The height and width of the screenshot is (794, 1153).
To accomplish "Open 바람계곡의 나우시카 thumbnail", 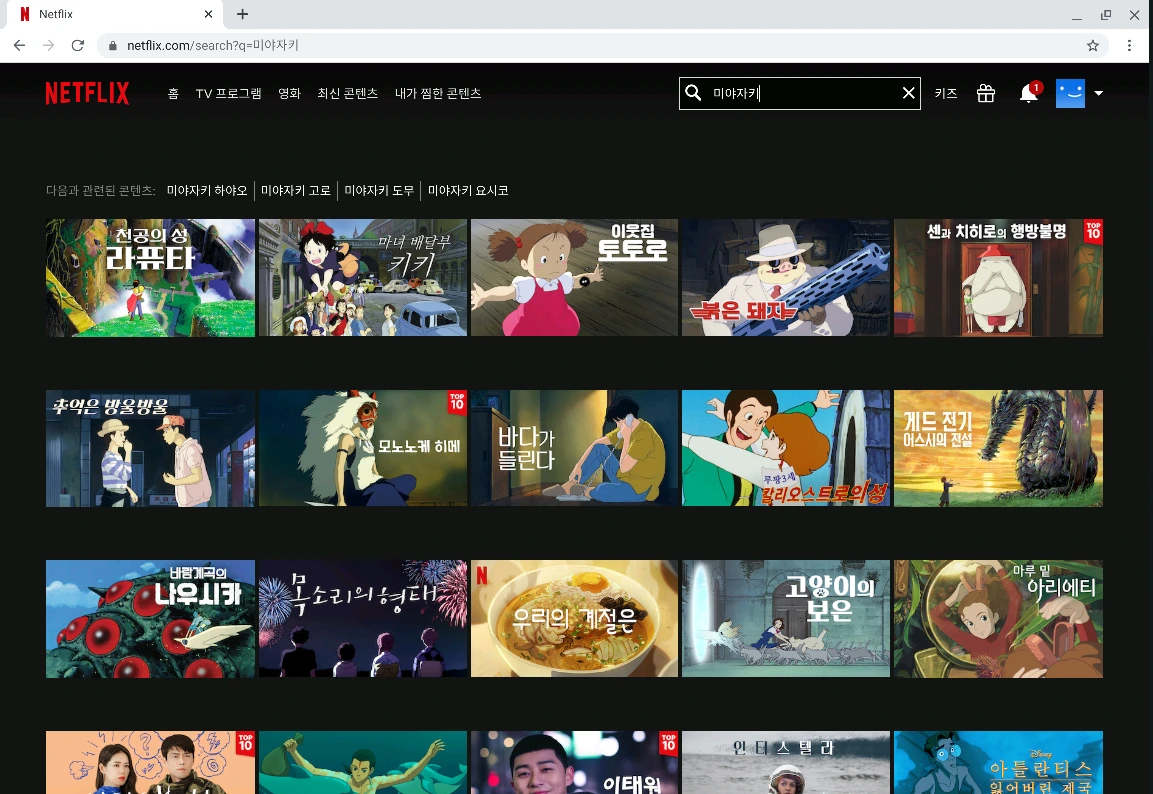I will point(150,619).
